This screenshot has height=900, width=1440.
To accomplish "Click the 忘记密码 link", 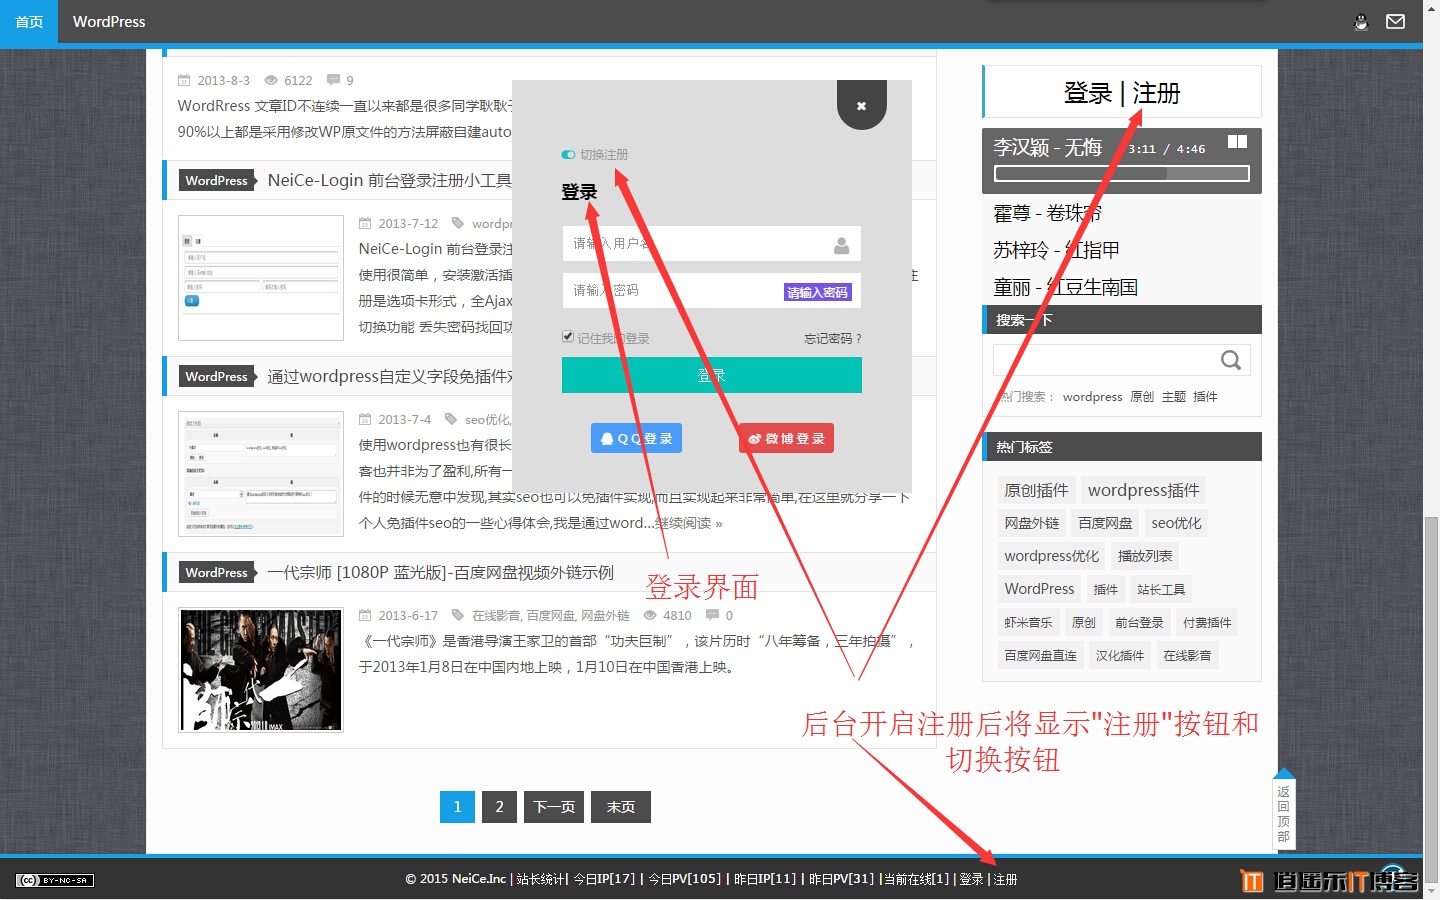I will [832, 339].
